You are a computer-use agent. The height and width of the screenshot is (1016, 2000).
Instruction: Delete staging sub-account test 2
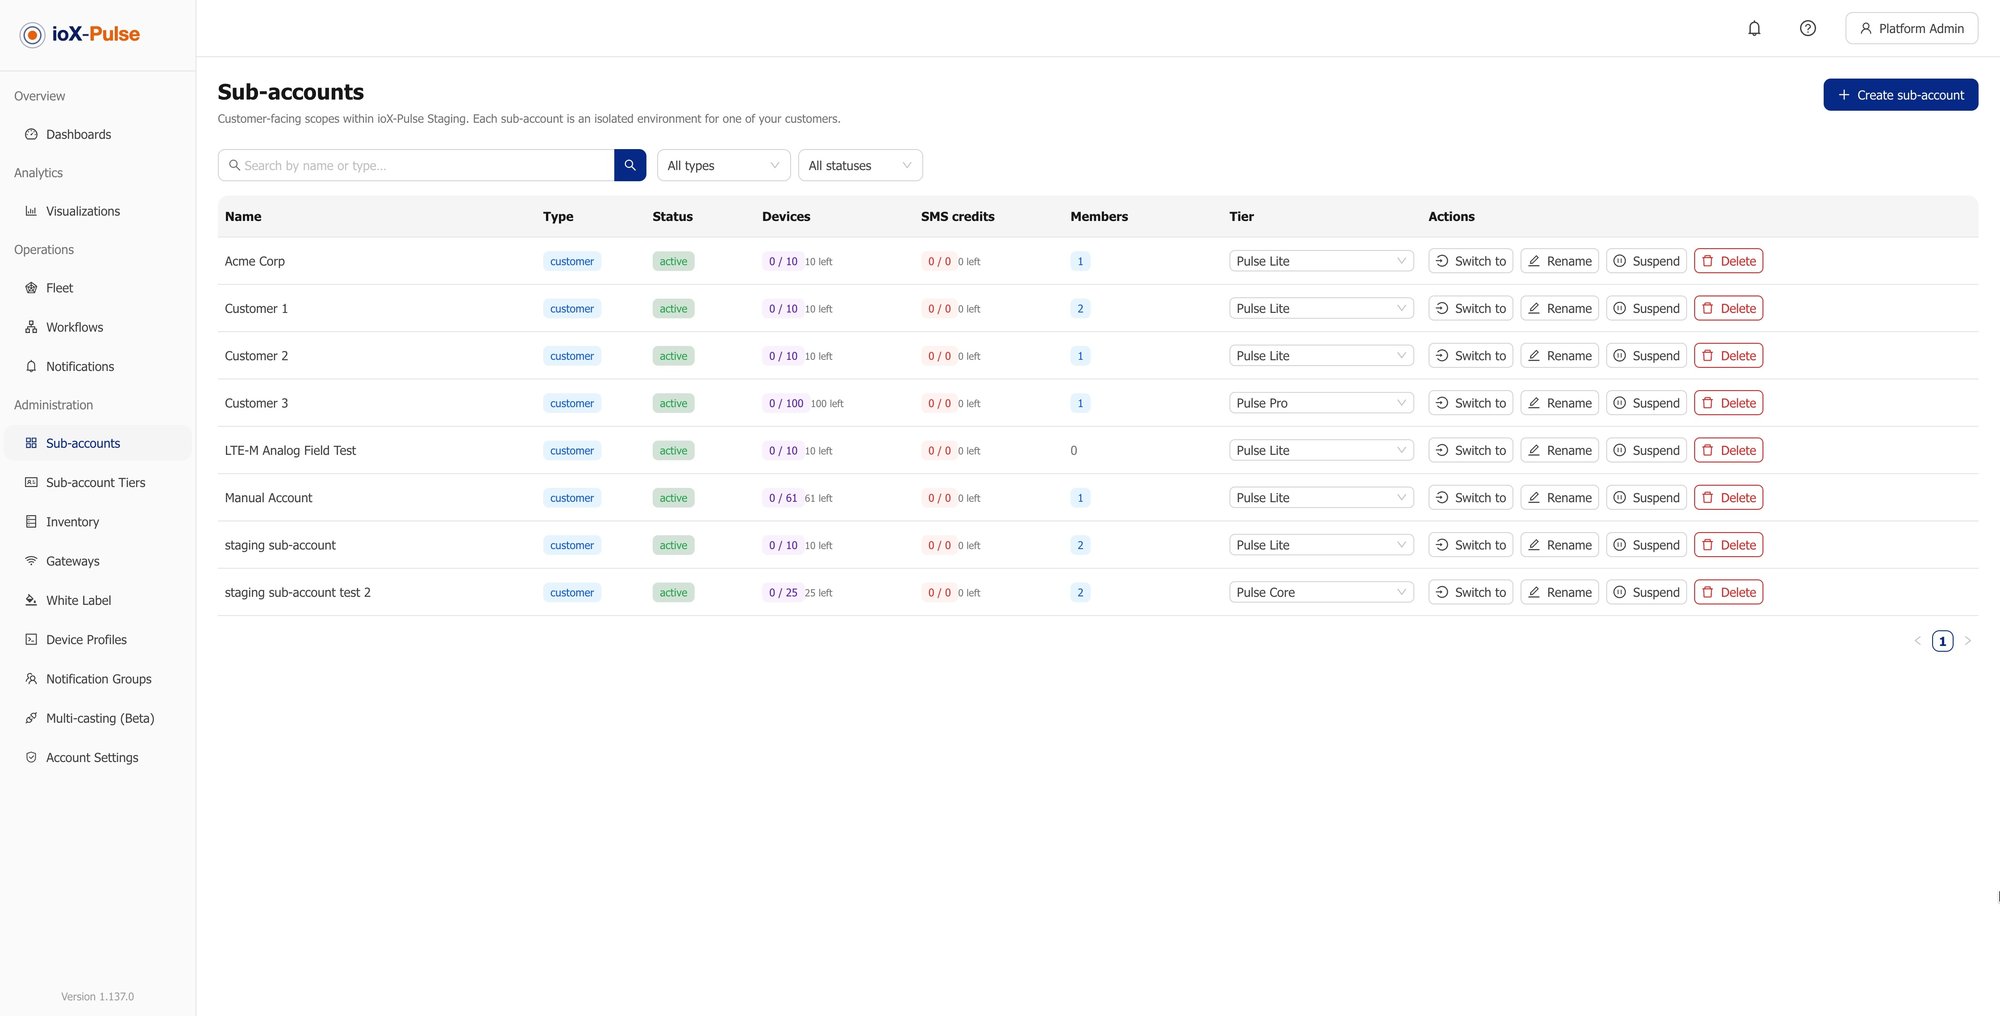point(1728,592)
